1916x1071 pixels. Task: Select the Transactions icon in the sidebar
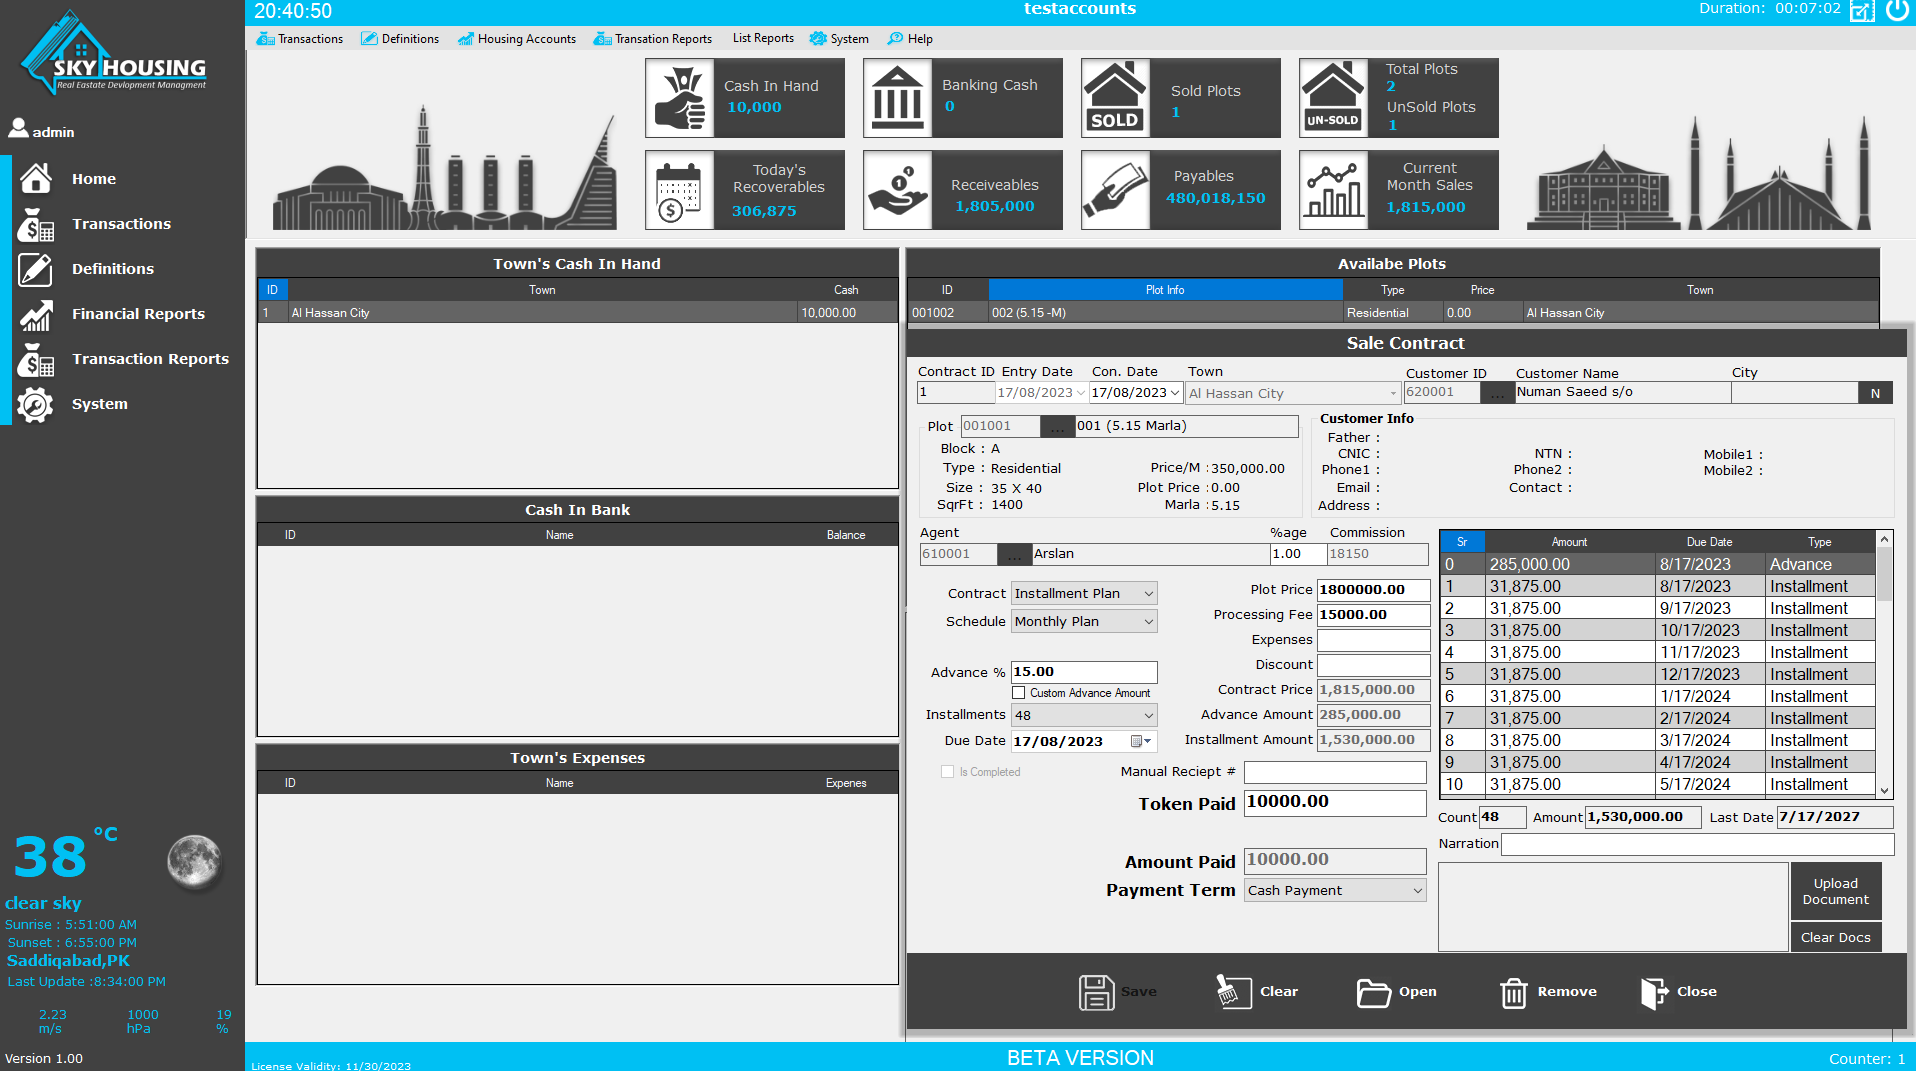point(36,224)
